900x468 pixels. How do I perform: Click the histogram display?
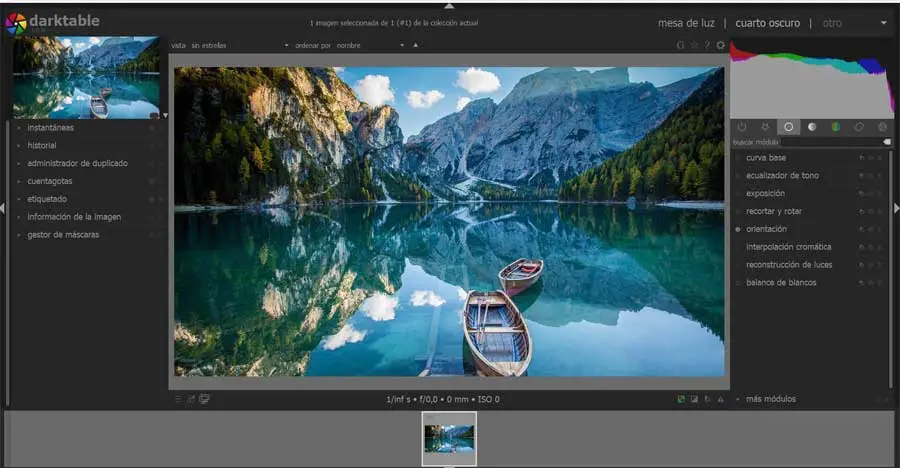(x=812, y=79)
